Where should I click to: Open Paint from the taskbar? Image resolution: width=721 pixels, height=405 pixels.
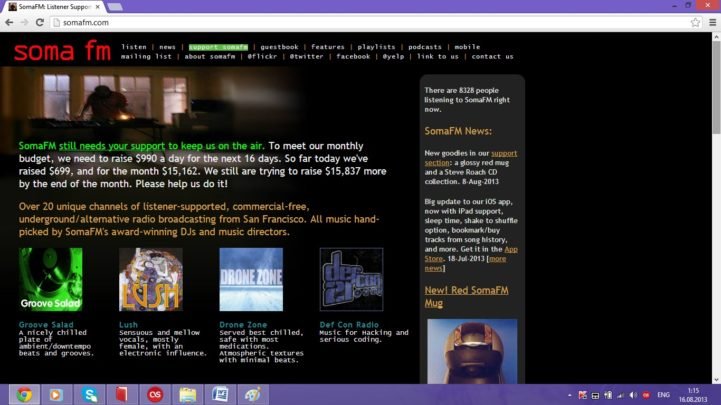[252, 394]
